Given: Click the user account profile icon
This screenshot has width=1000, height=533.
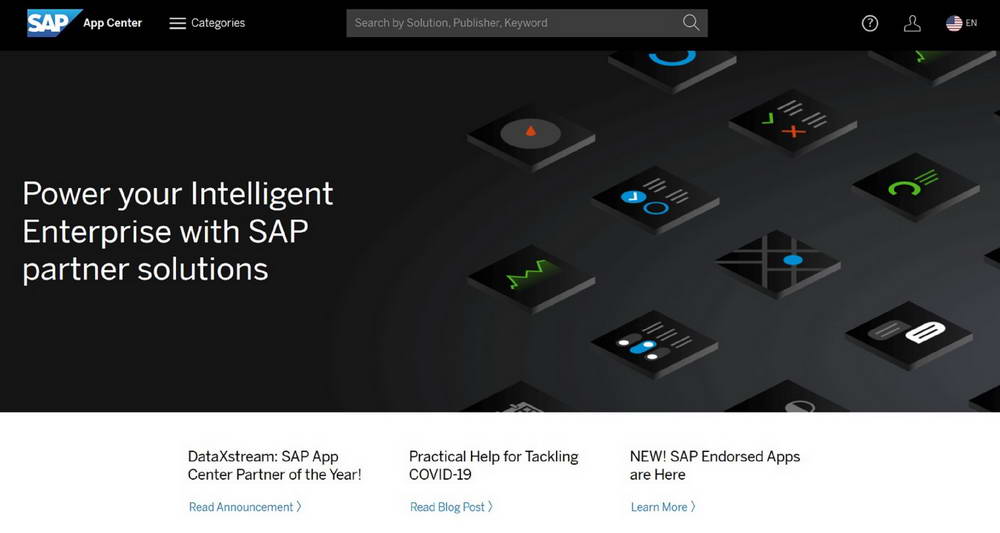Looking at the screenshot, I should (x=912, y=23).
